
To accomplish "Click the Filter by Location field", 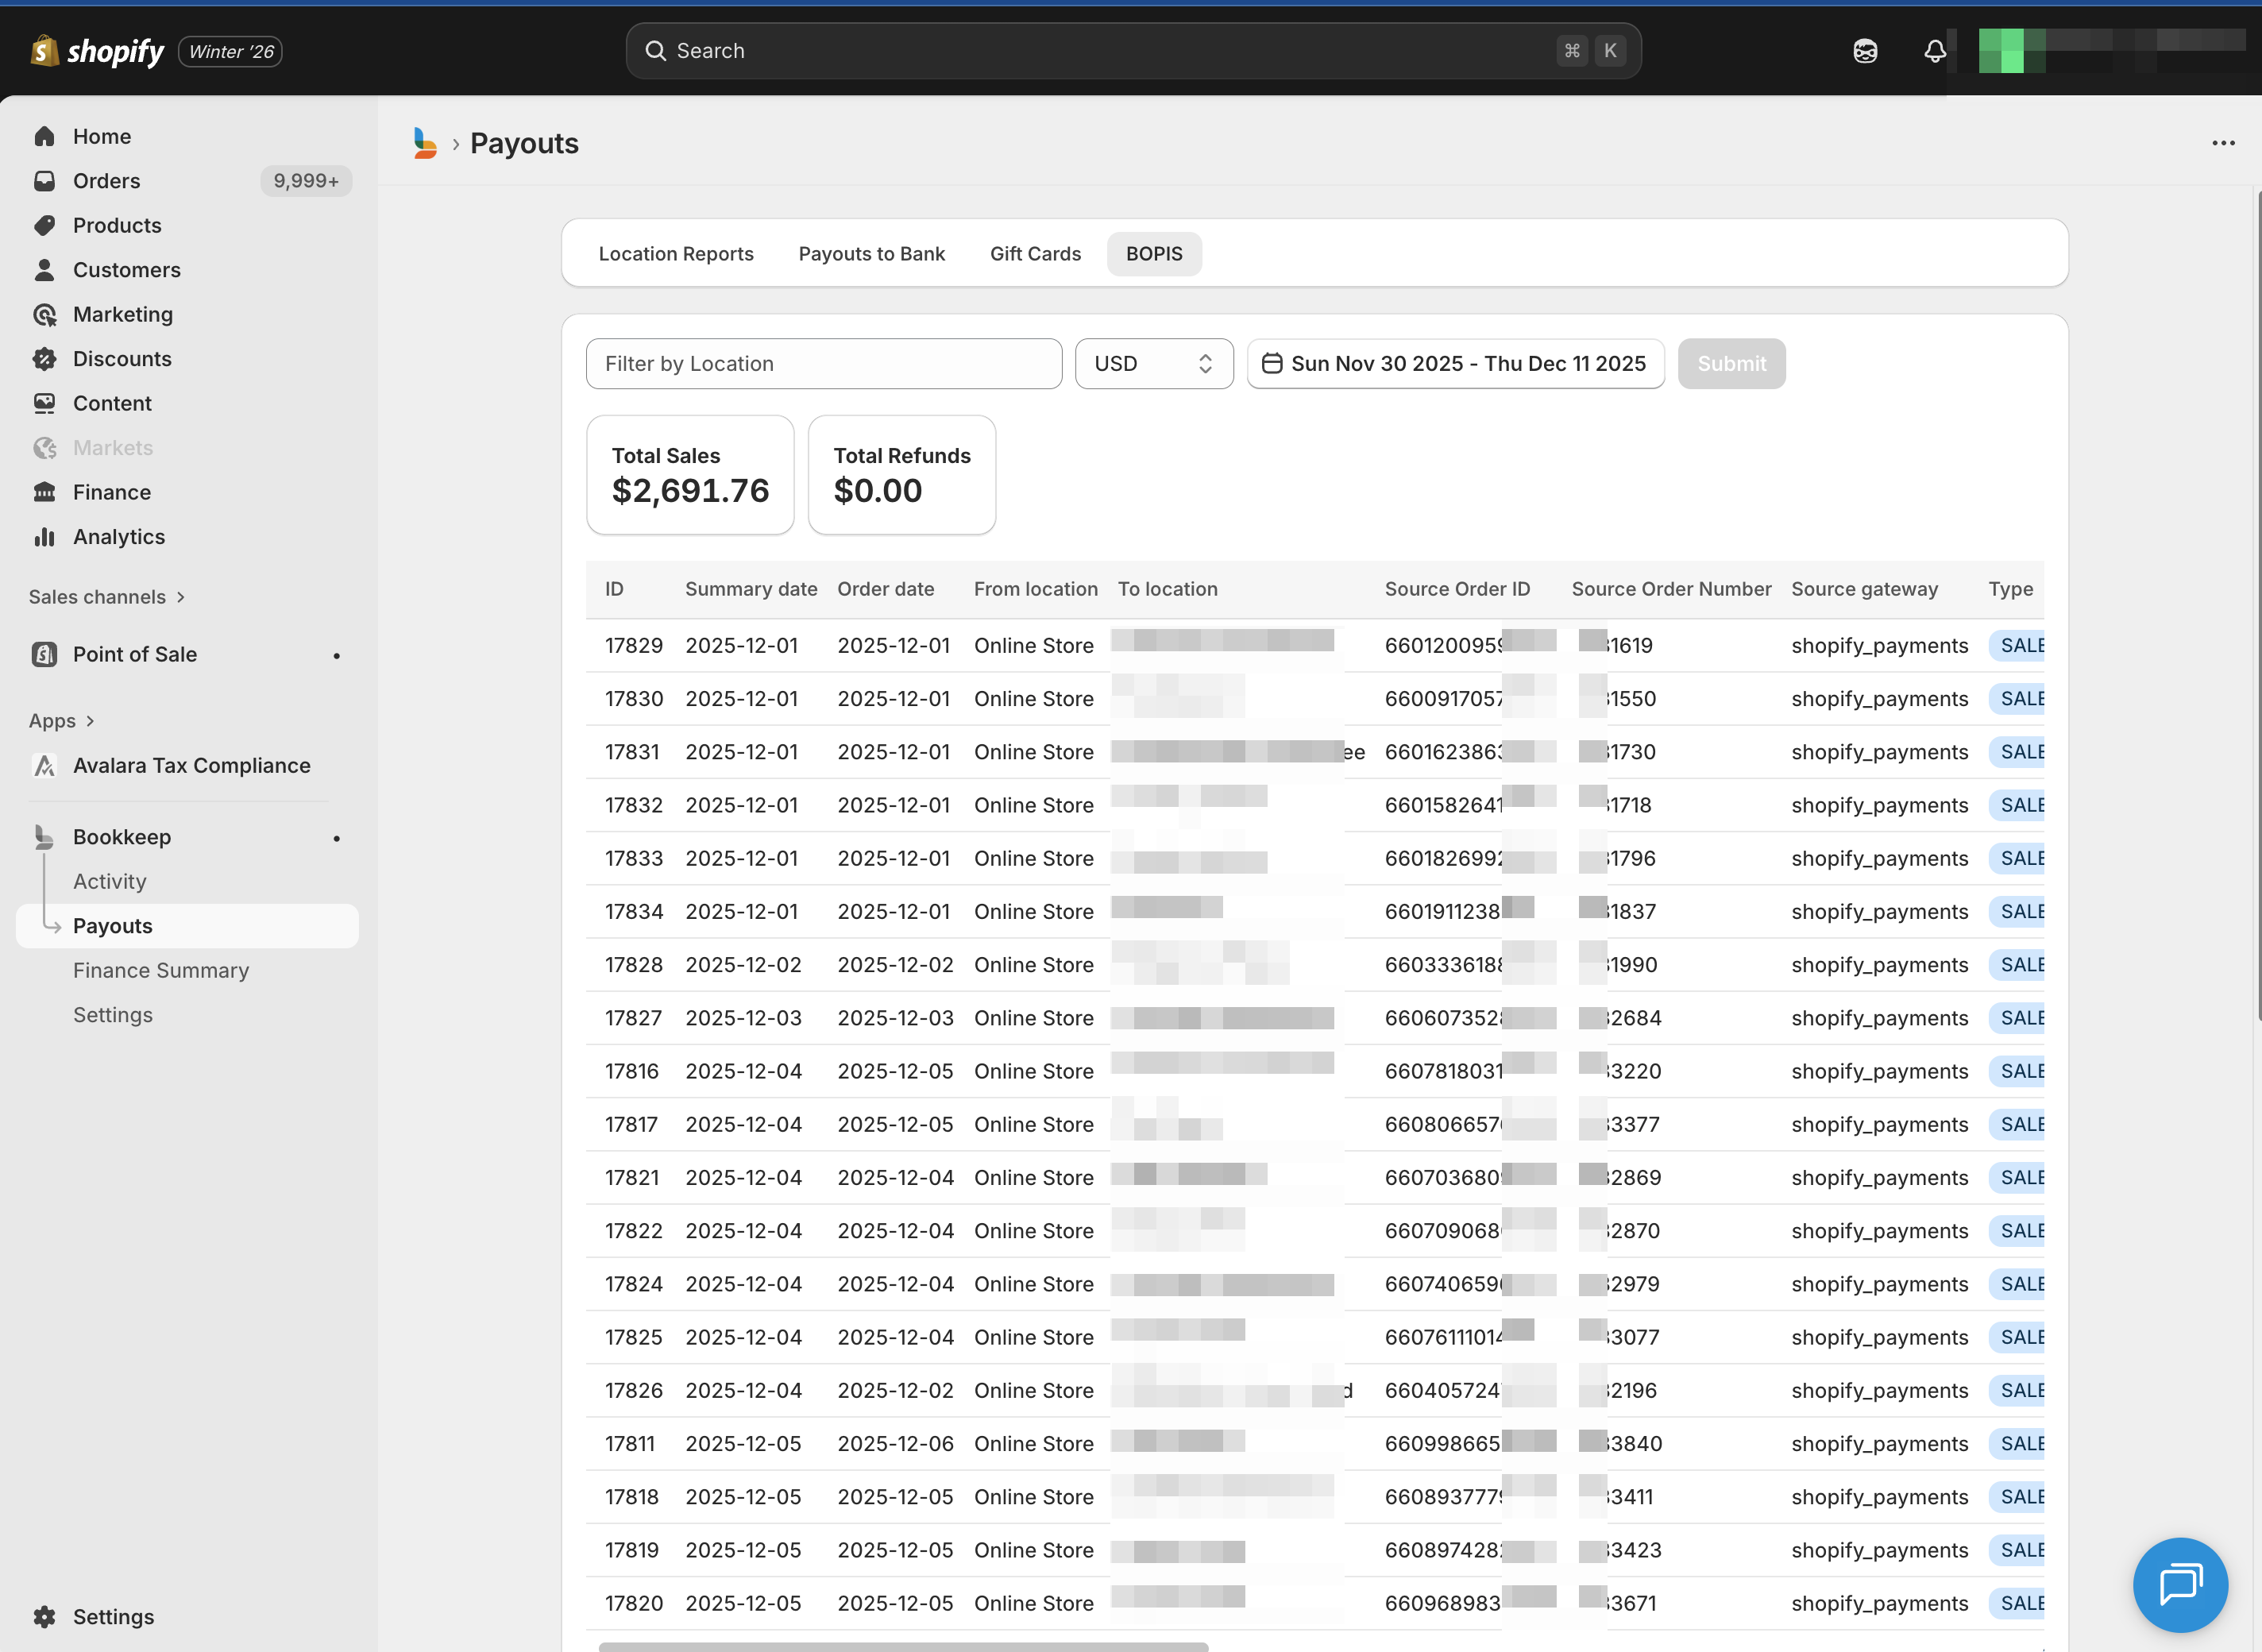I will [x=823, y=363].
